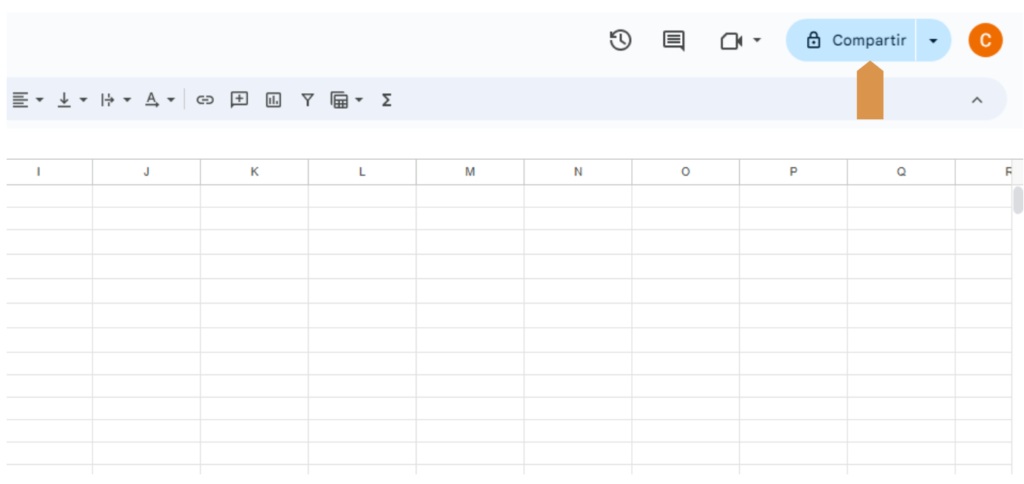Create a filter with funnel icon
1024x484 pixels.
click(307, 100)
